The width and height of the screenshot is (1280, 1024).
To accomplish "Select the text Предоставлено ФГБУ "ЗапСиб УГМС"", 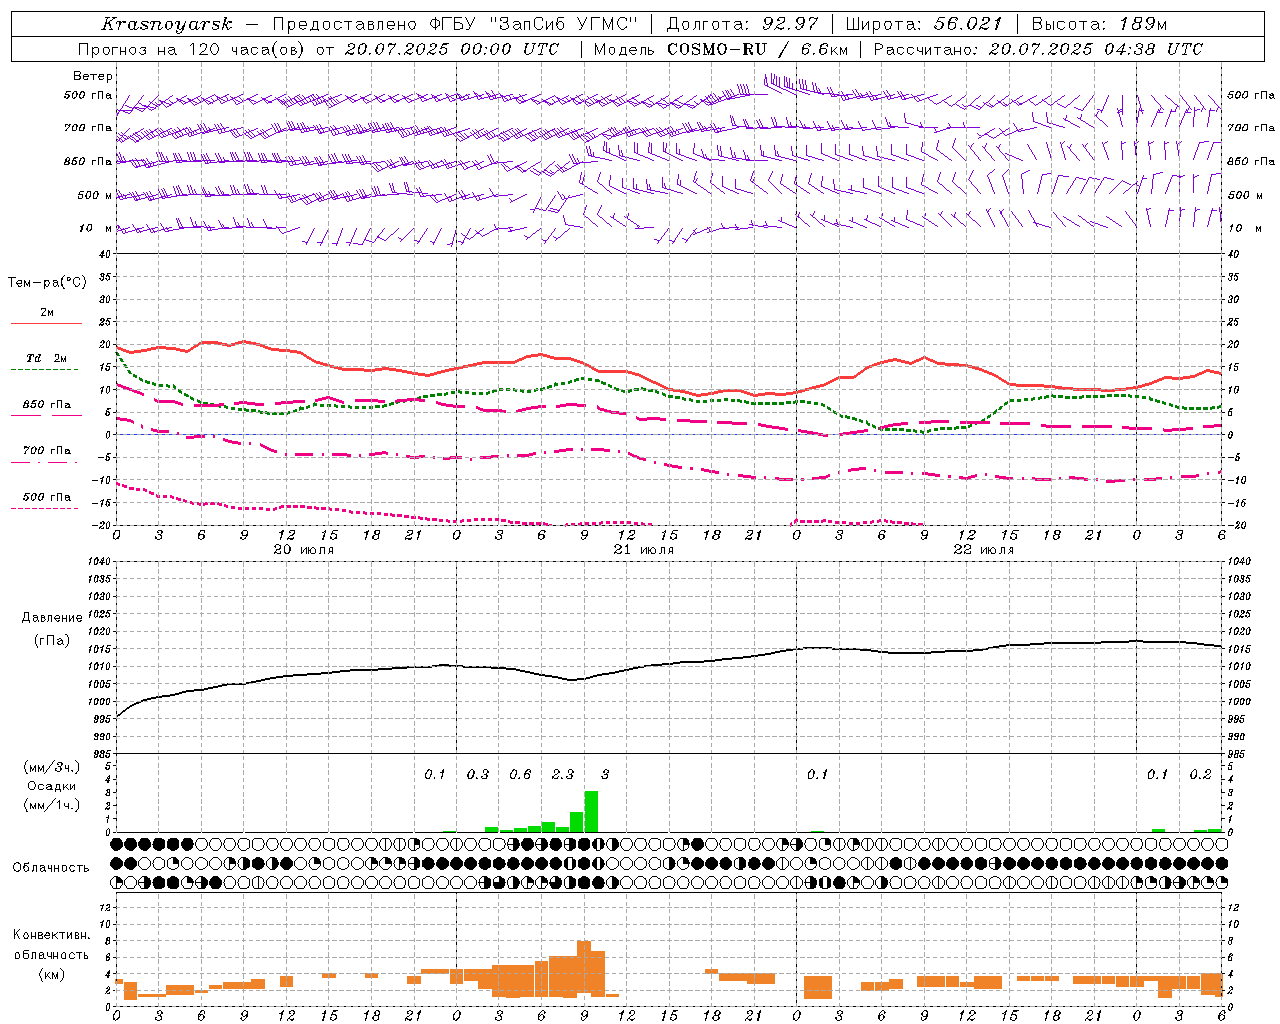I will pyautogui.click(x=455, y=24).
